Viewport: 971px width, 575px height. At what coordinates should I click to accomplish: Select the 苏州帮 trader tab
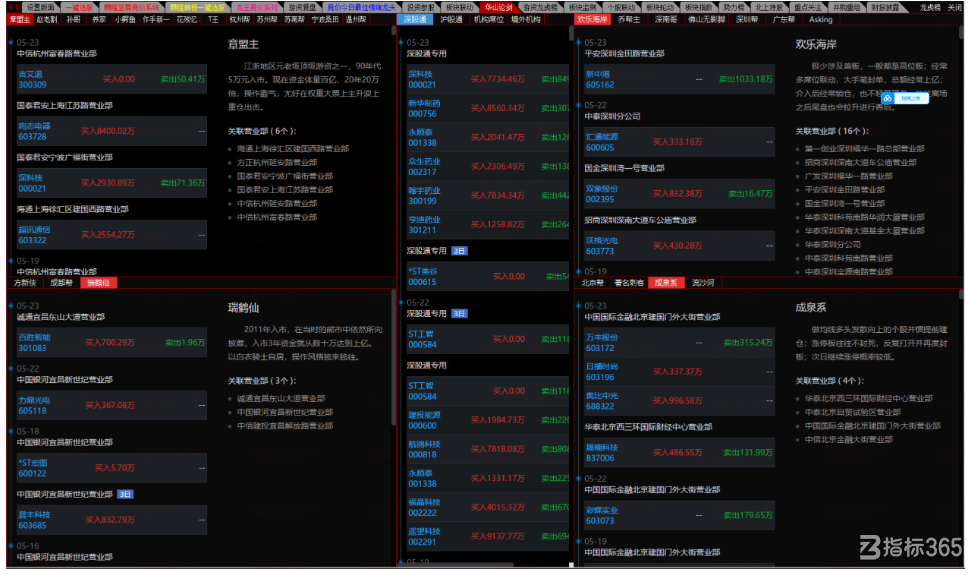tap(267, 19)
